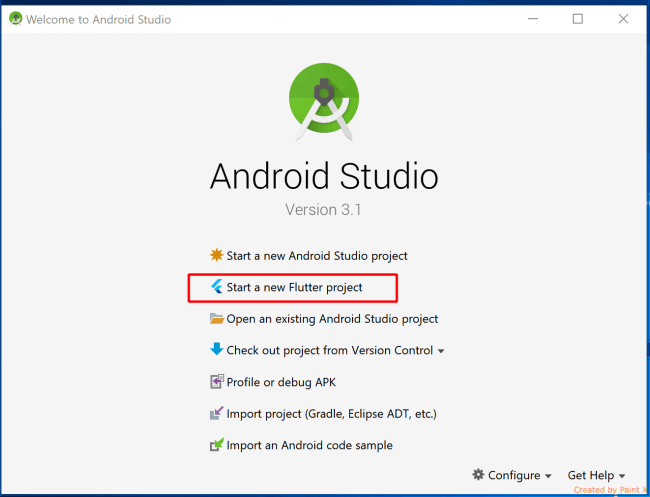Expand the Get Help dropdown arrow
650x497 pixels.
(622, 476)
